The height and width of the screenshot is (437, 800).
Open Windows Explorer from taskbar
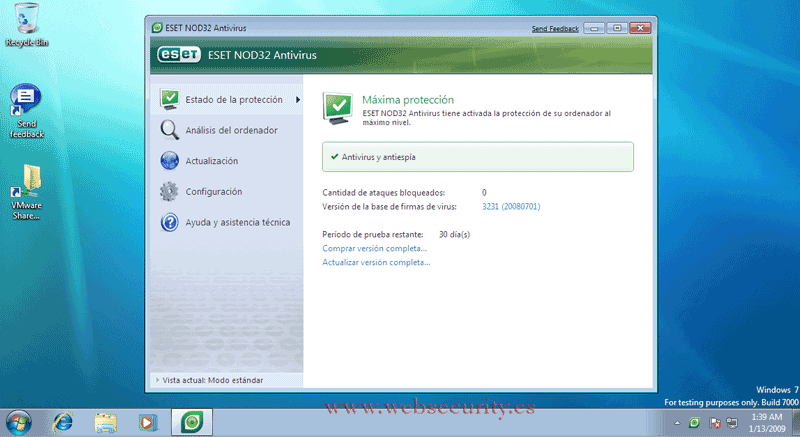[106, 423]
